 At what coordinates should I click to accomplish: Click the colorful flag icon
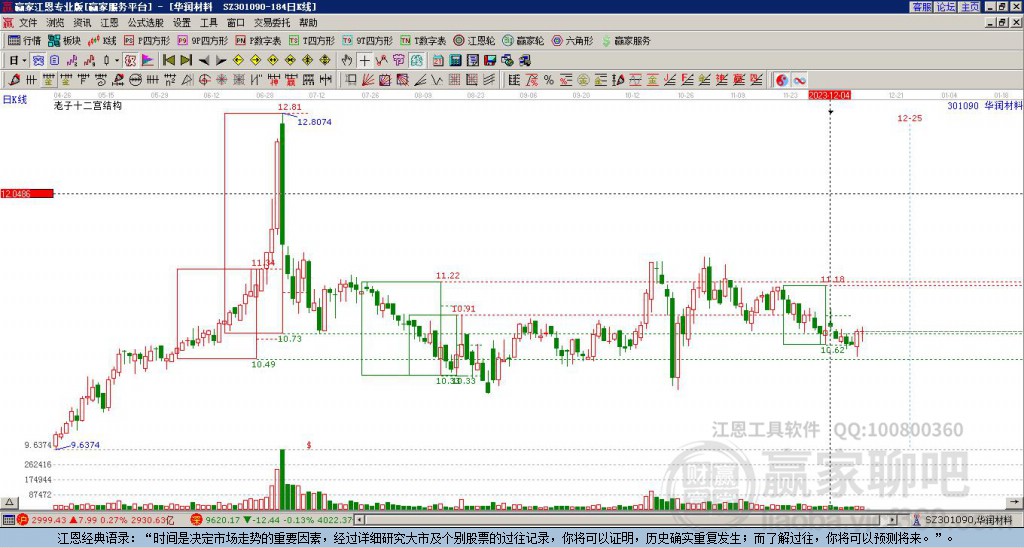coord(148,61)
